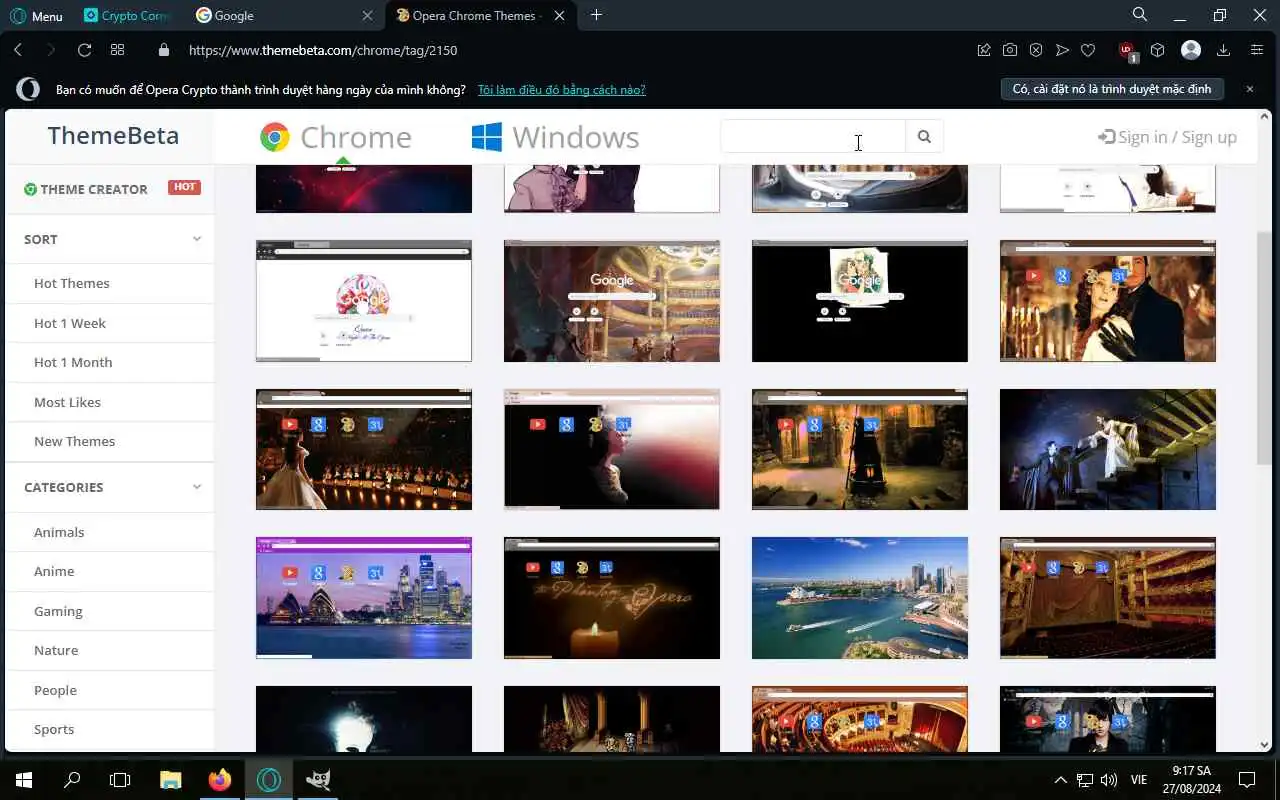Open the Speed Dial start page grid
Viewport: 1280px width, 800px height.
[x=117, y=50]
